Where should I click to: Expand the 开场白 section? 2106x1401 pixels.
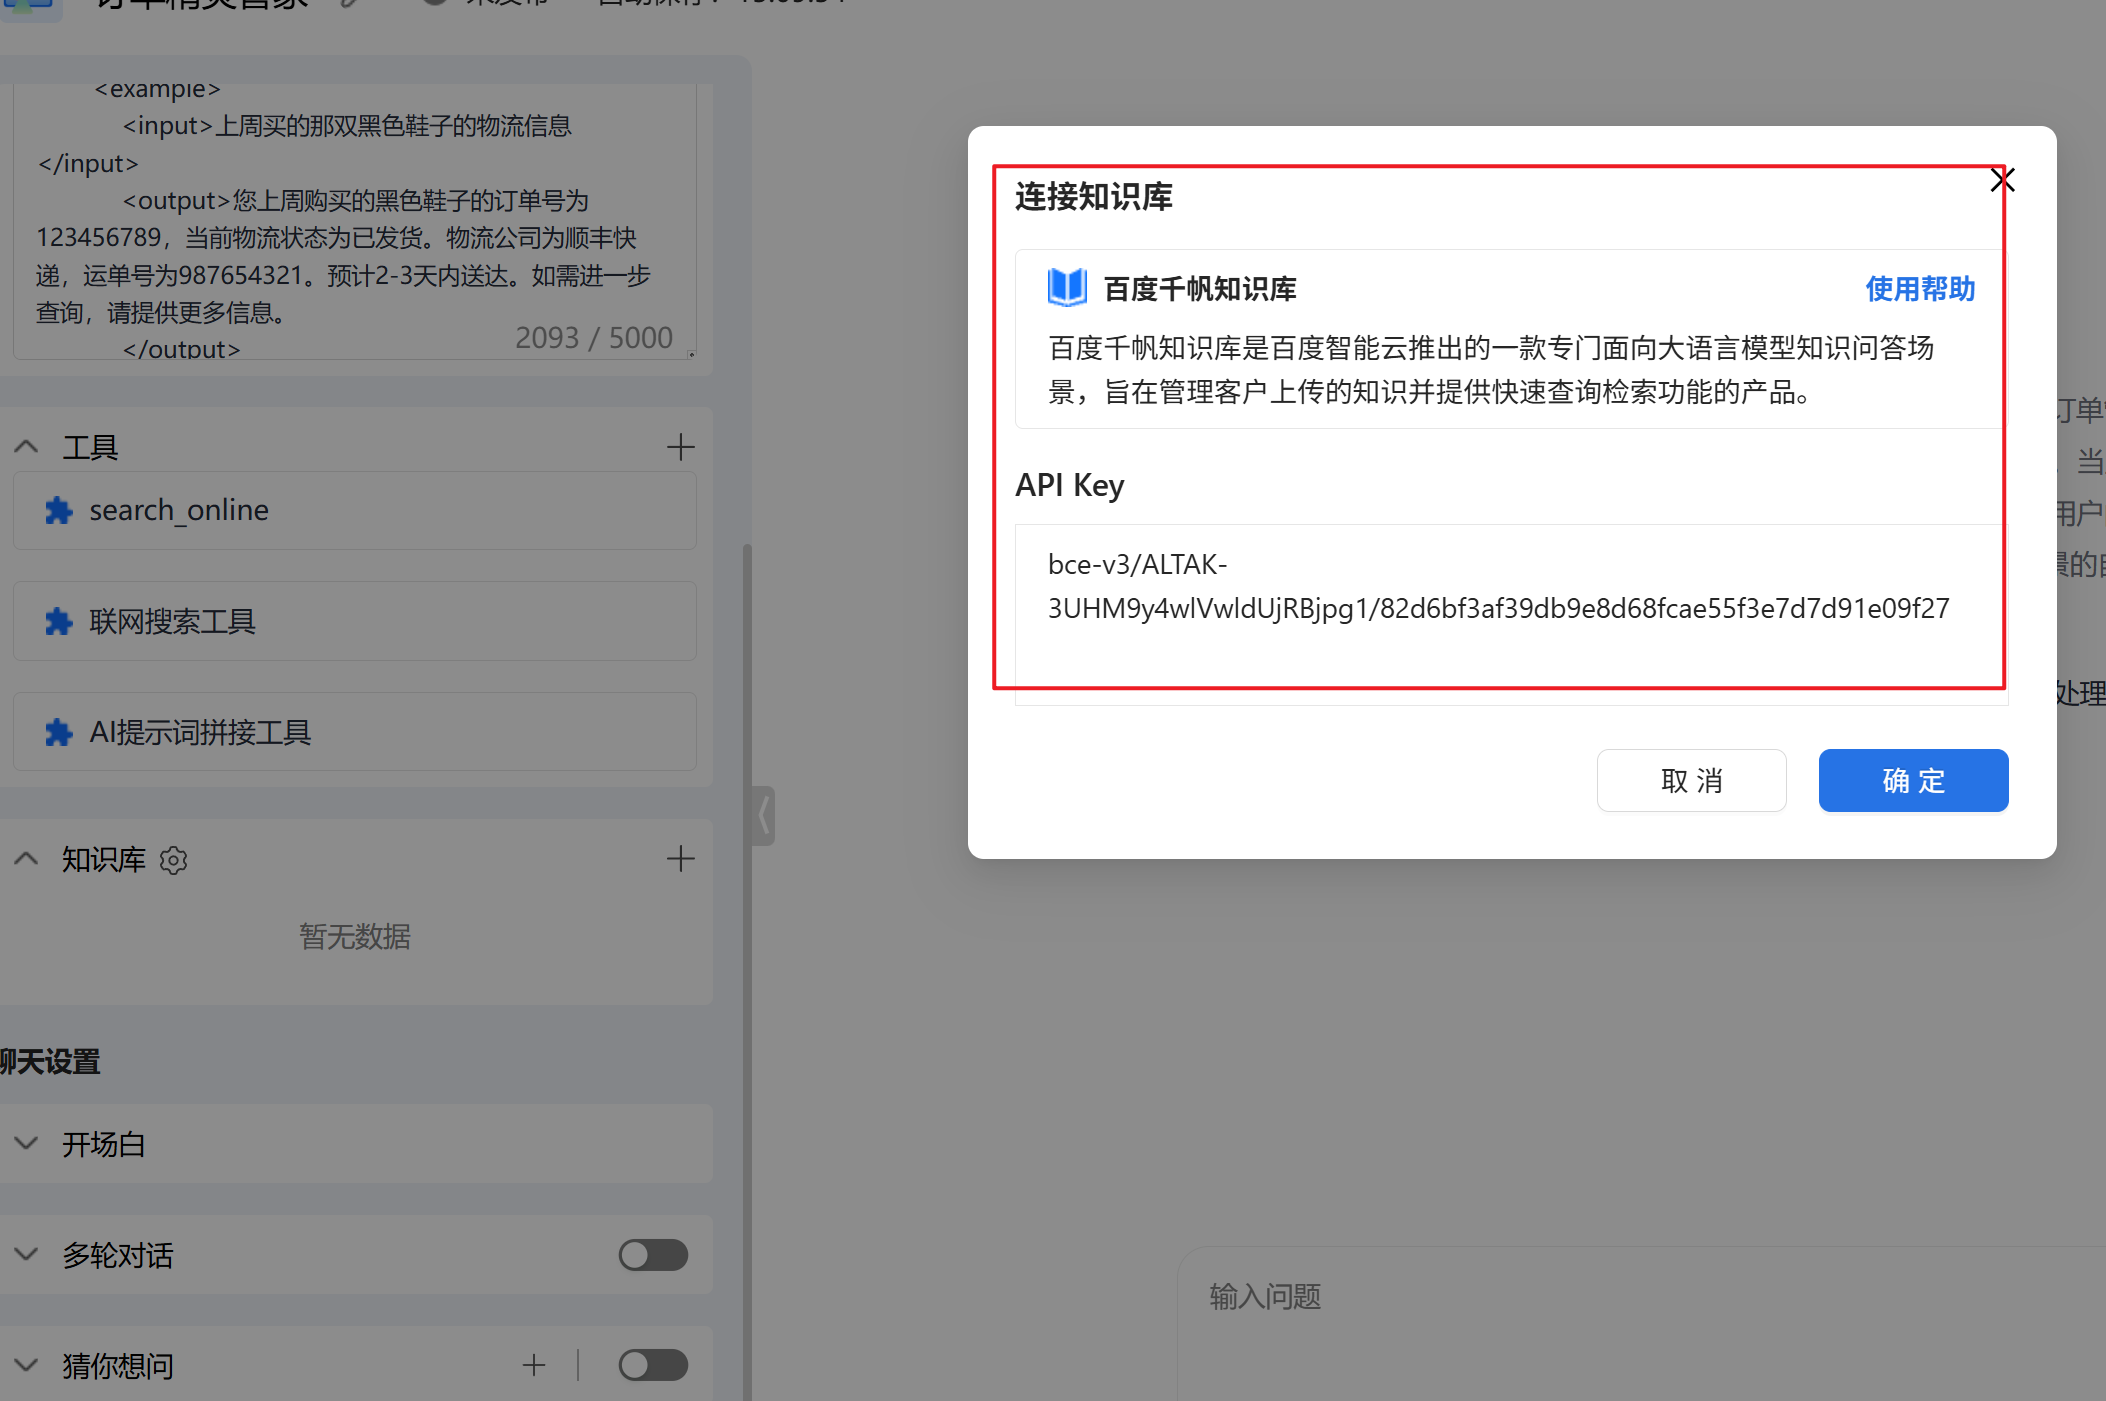tap(27, 1144)
